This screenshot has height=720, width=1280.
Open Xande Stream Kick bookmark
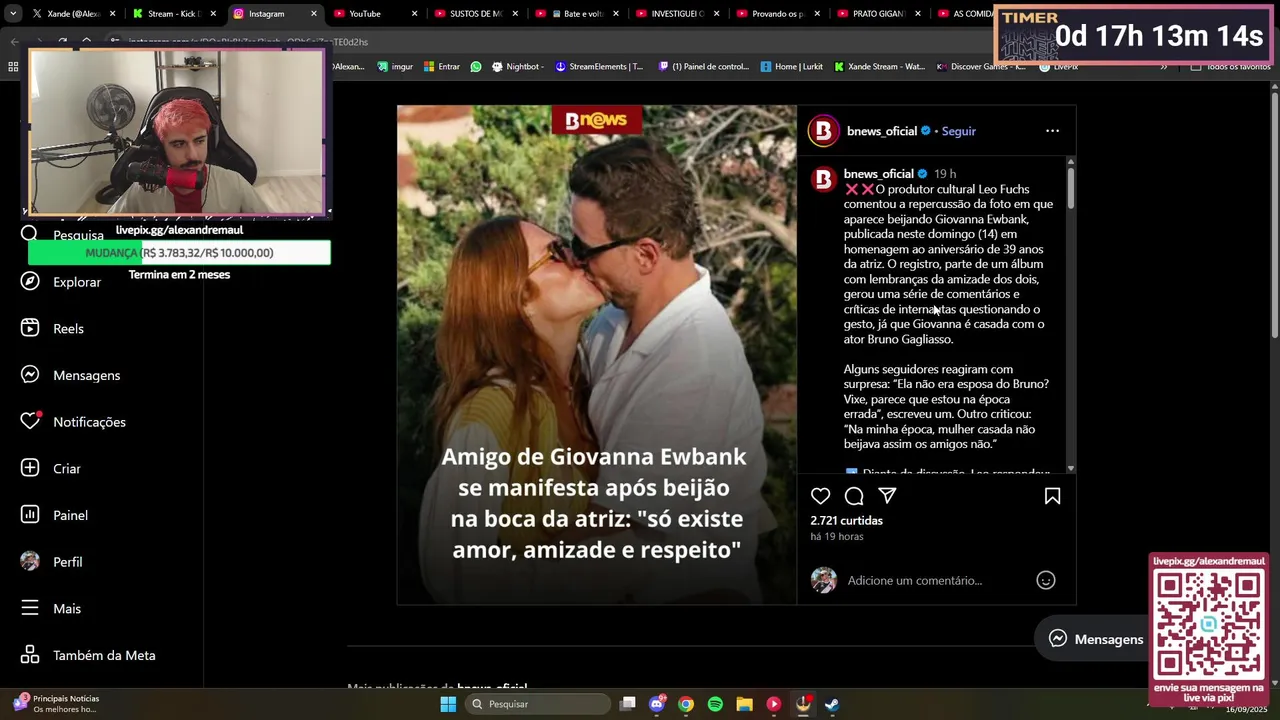[x=879, y=67]
